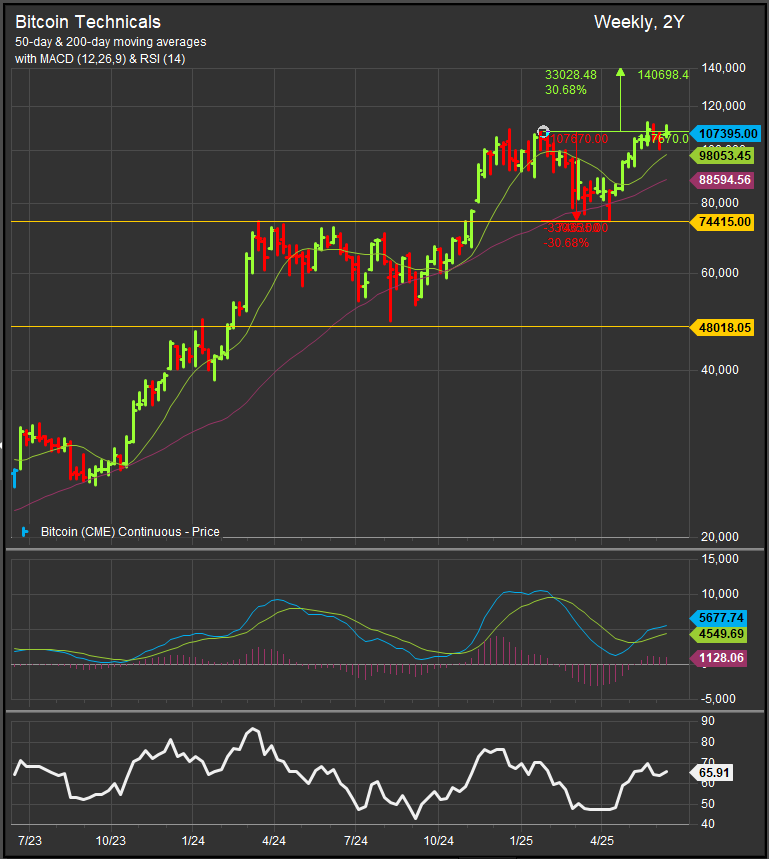769x859 pixels.
Task: Click the 80,000 price axis label
Action: click(x=720, y=203)
